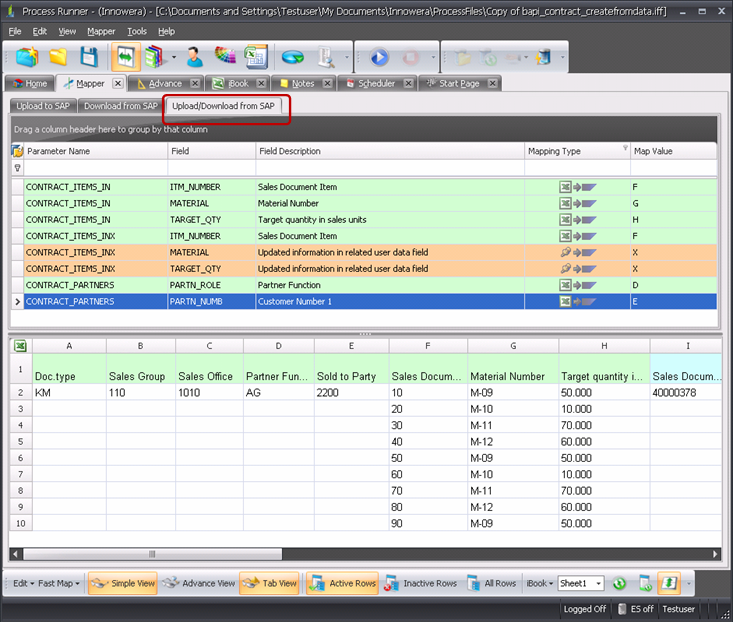
Task: Click the Open folder toolbar icon
Action: click(58, 57)
